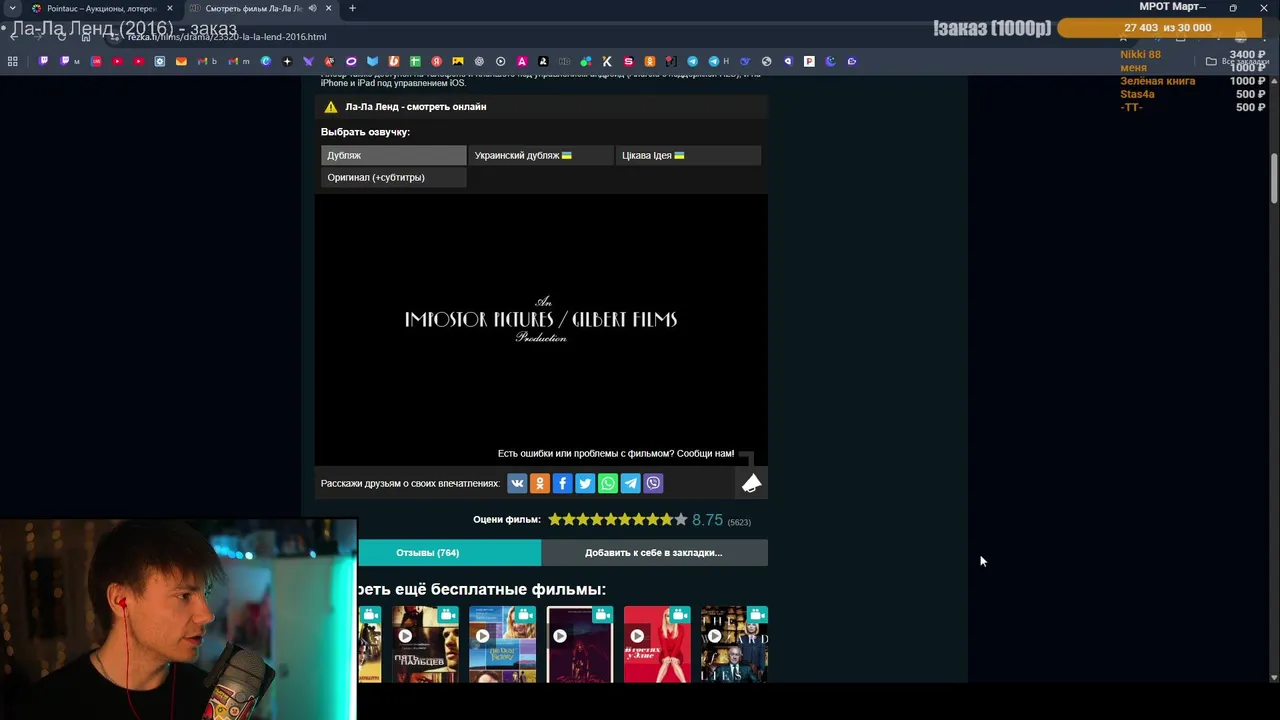Click the scroll-down arrow of page scrollbar
The height and width of the screenshot is (720, 1280).
pos(1274,678)
